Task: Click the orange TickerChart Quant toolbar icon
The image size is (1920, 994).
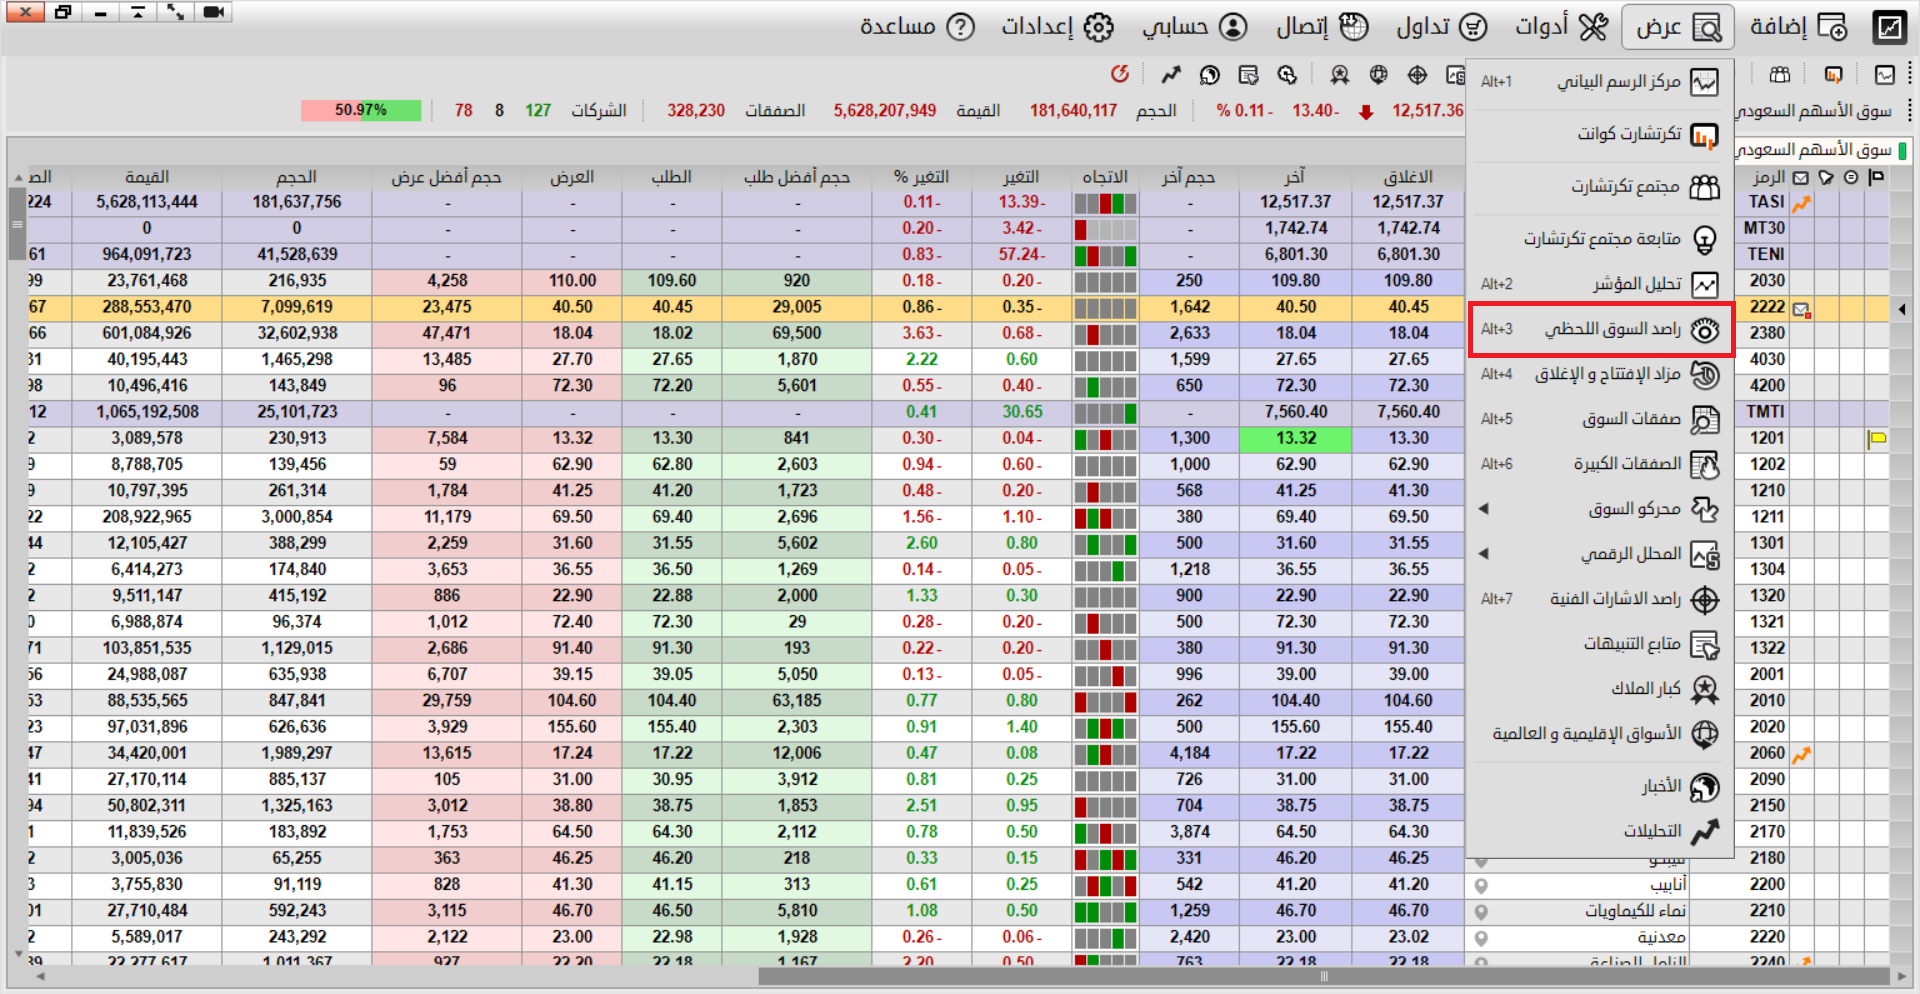Action: pos(1833,74)
